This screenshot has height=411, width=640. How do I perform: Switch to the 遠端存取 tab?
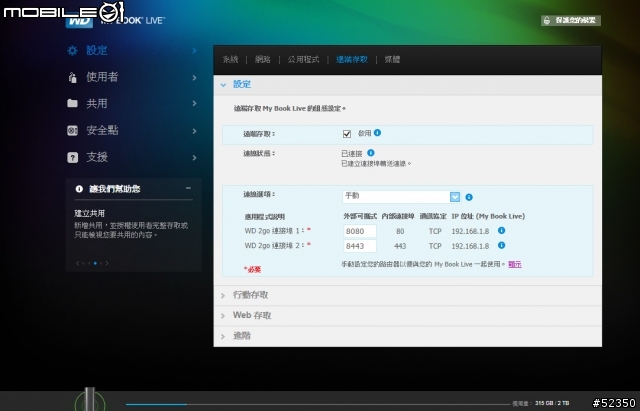[x=352, y=60]
